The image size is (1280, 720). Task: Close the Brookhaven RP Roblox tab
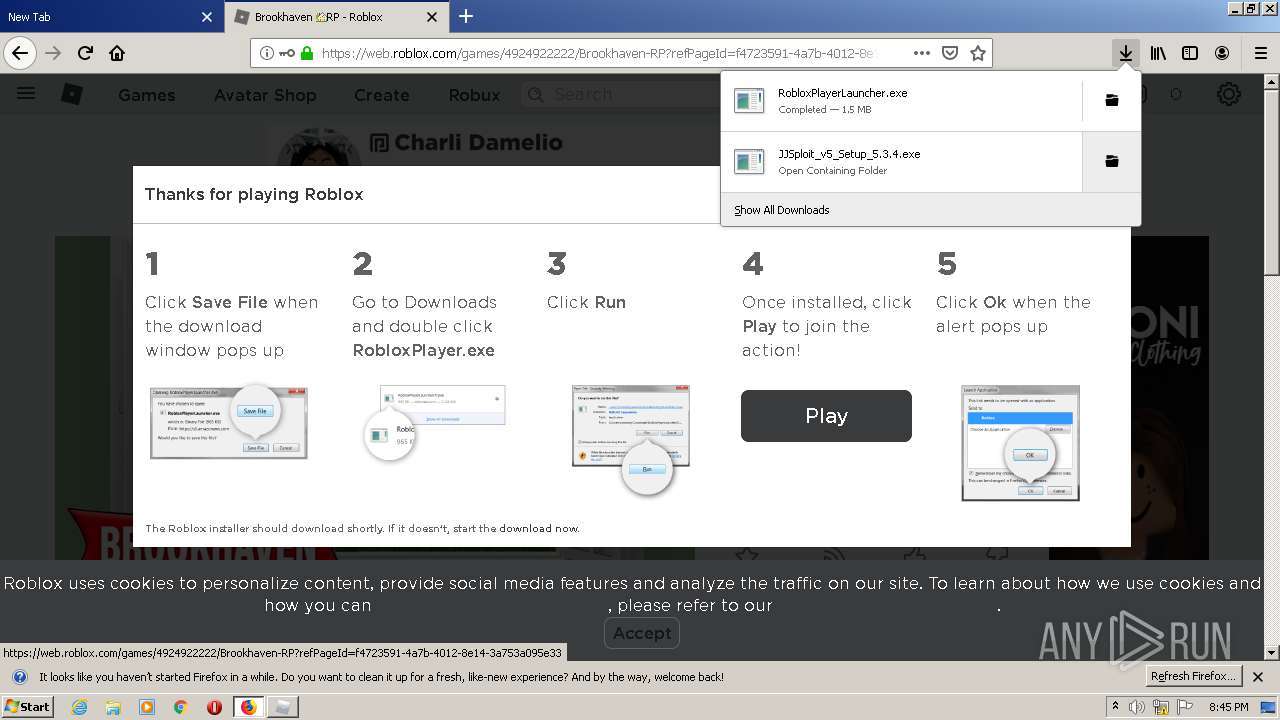432,17
